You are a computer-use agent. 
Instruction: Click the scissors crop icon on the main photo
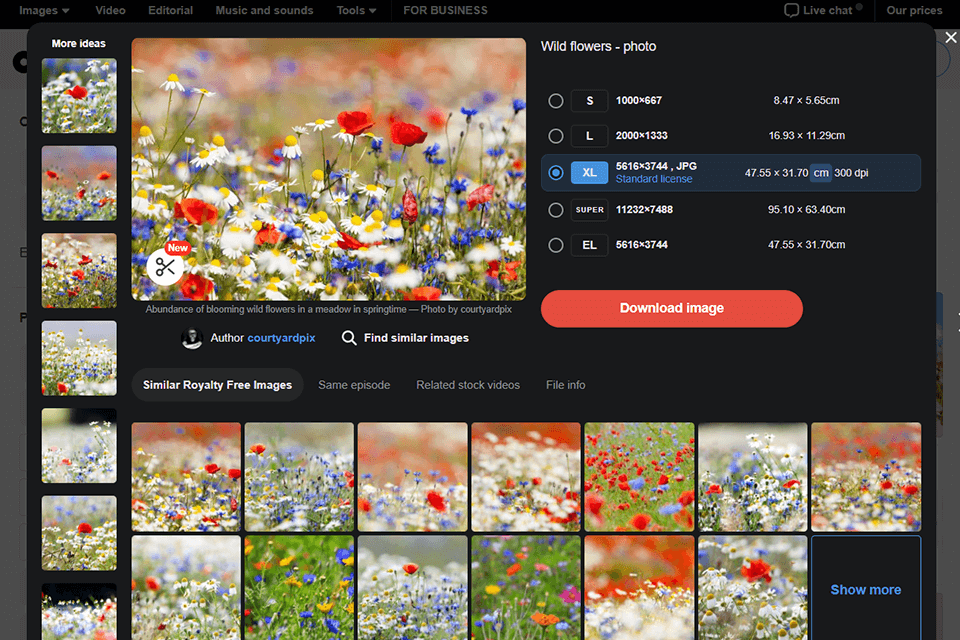[165, 267]
